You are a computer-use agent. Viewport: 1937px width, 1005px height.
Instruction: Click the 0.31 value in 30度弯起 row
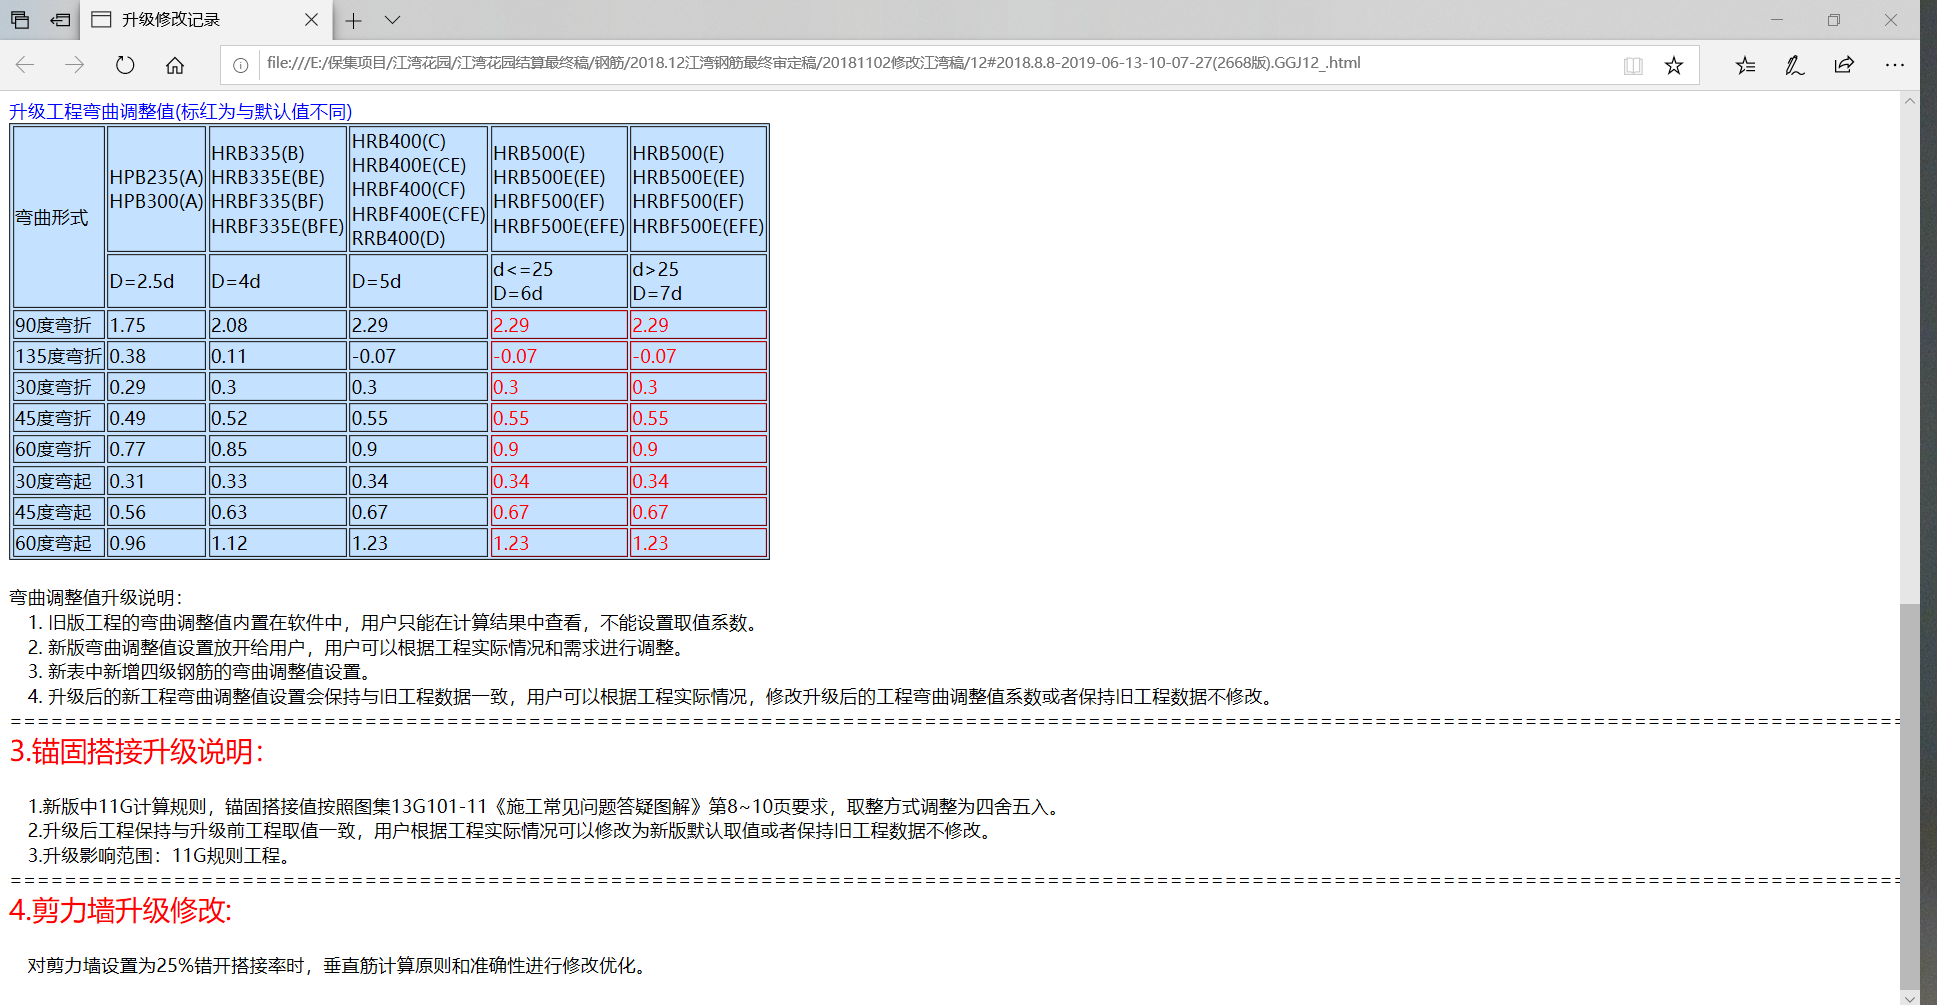(156, 481)
